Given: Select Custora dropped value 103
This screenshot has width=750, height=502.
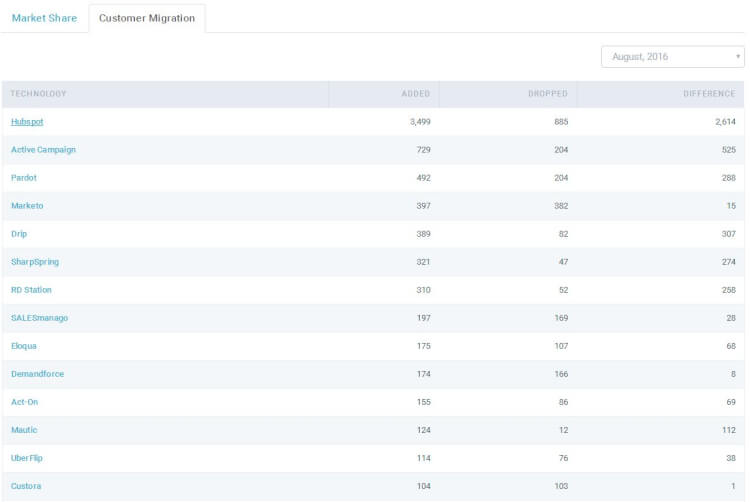Looking at the screenshot, I should (561, 486).
